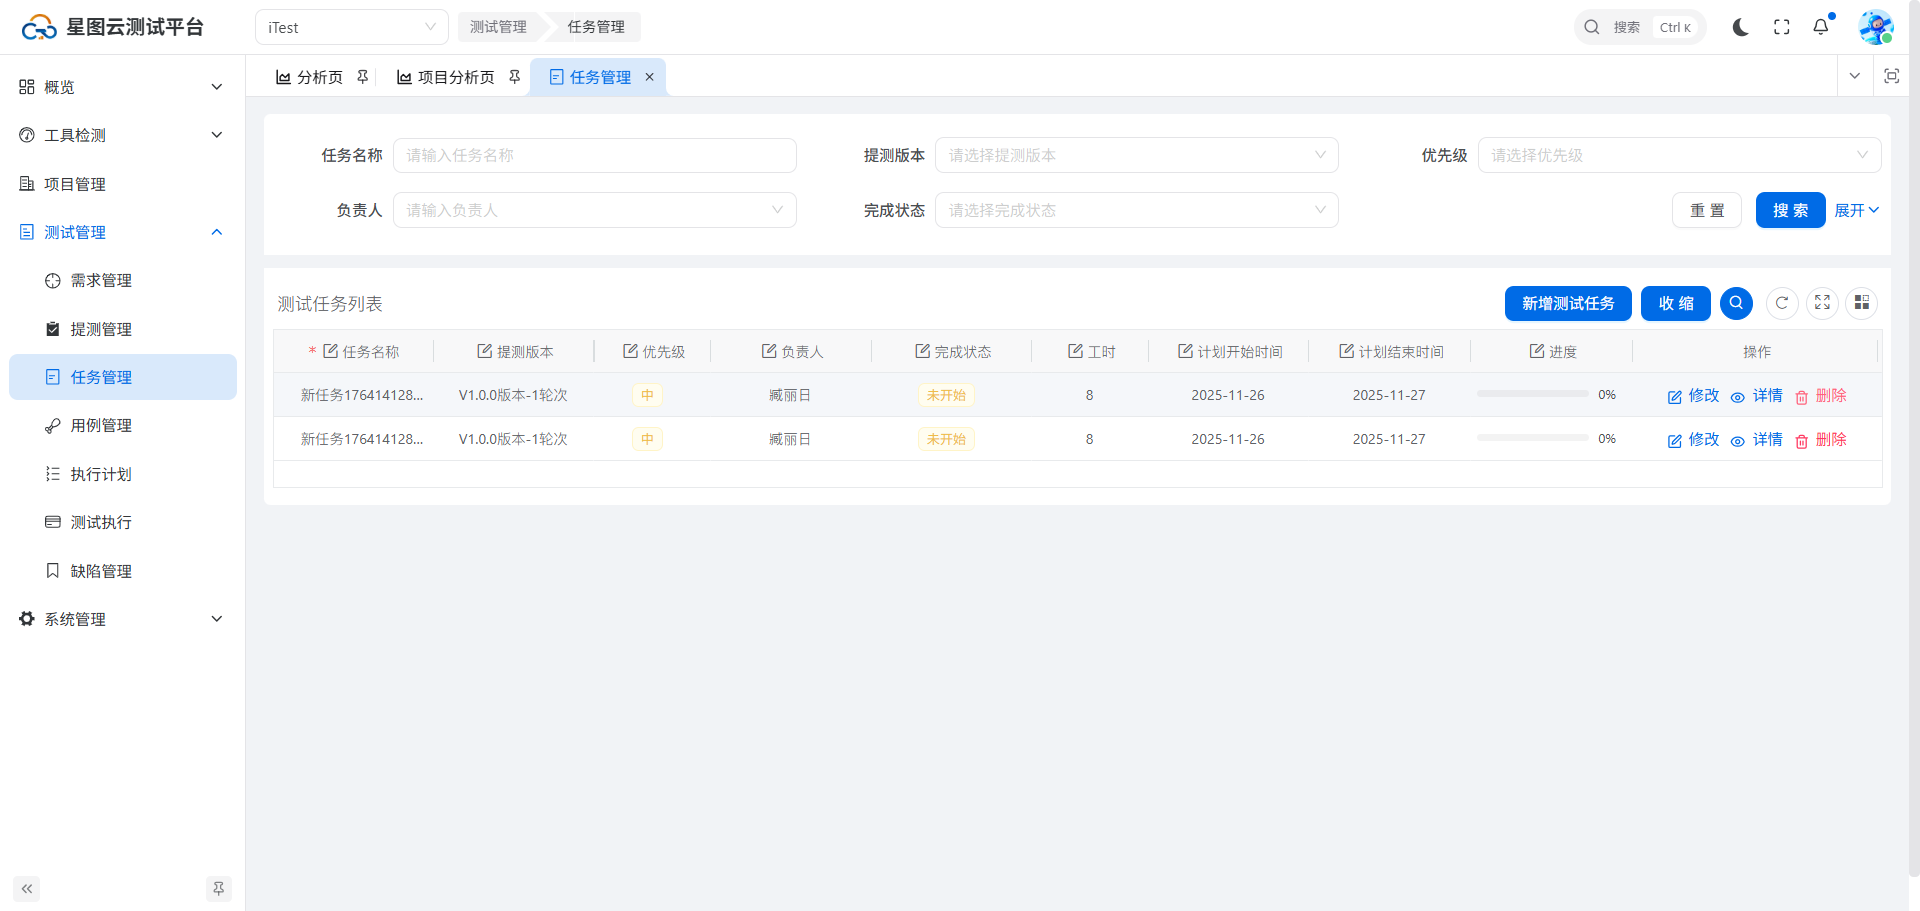Toggle dark mode with the moon icon
This screenshot has height=911, width=1920.
click(1740, 27)
